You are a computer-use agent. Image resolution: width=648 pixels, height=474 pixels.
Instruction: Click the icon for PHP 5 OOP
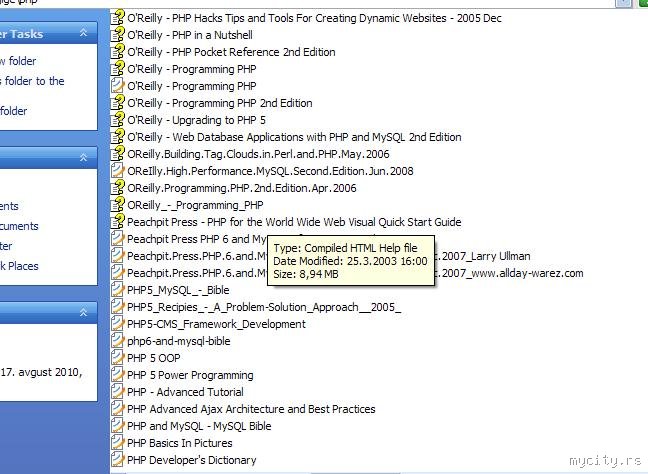tap(118, 357)
